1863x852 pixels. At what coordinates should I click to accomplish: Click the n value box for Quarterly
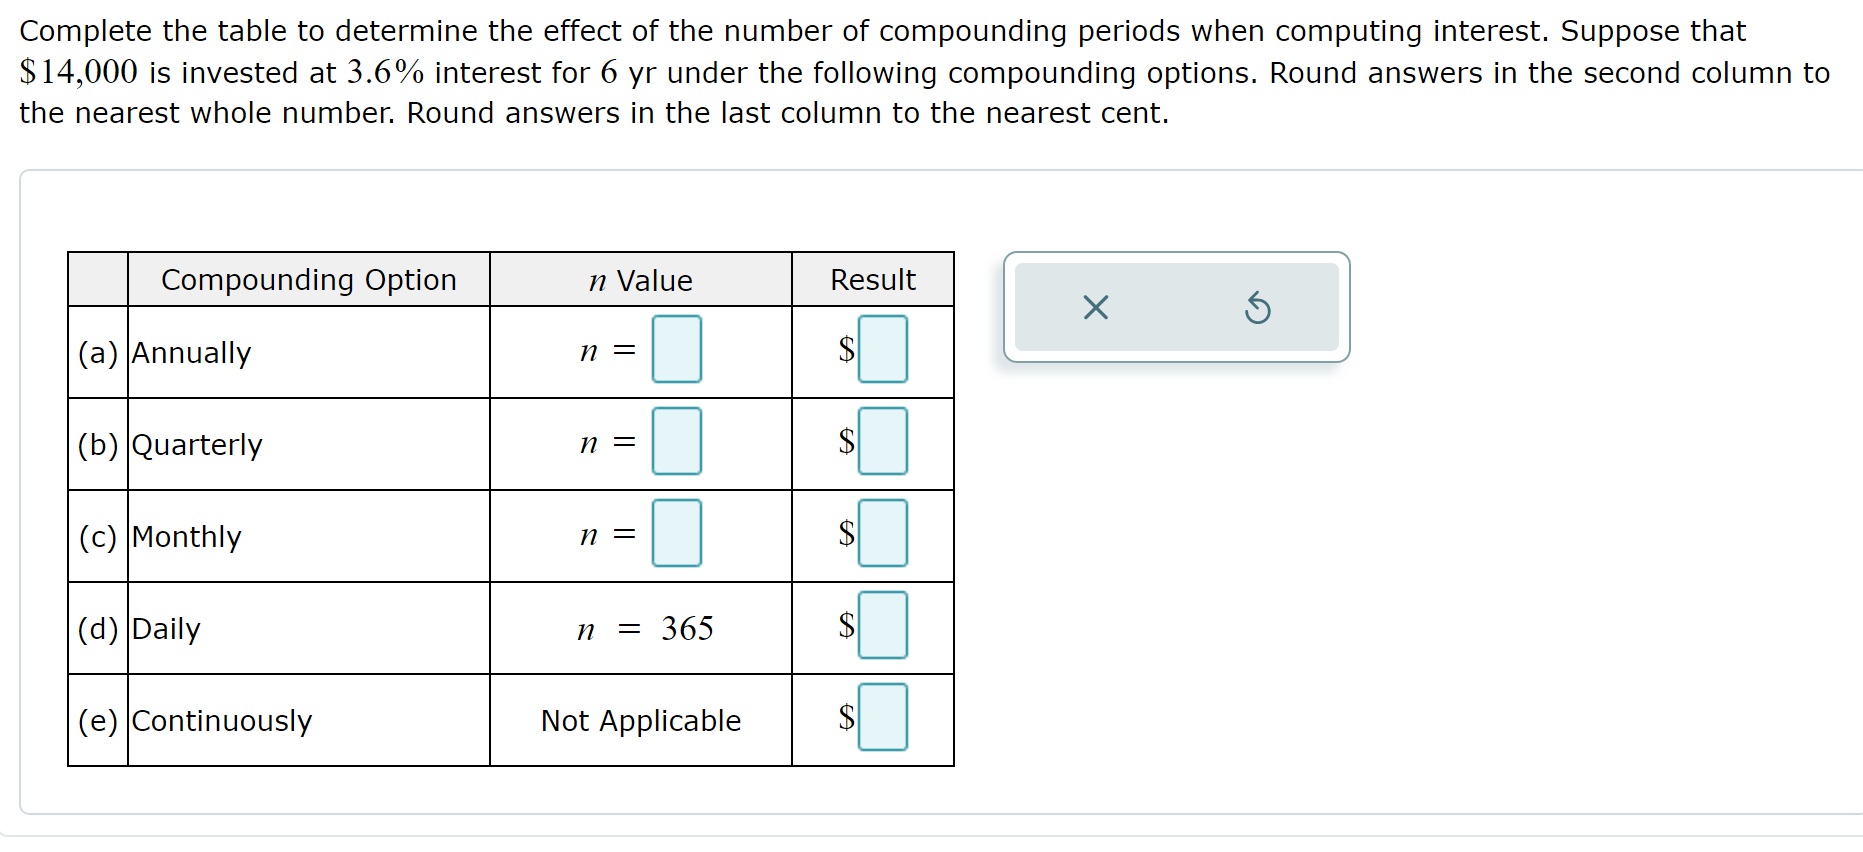(677, 441)
